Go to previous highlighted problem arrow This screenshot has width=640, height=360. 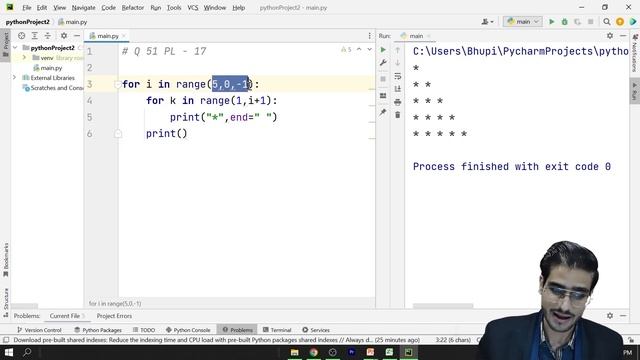point(359,49)
